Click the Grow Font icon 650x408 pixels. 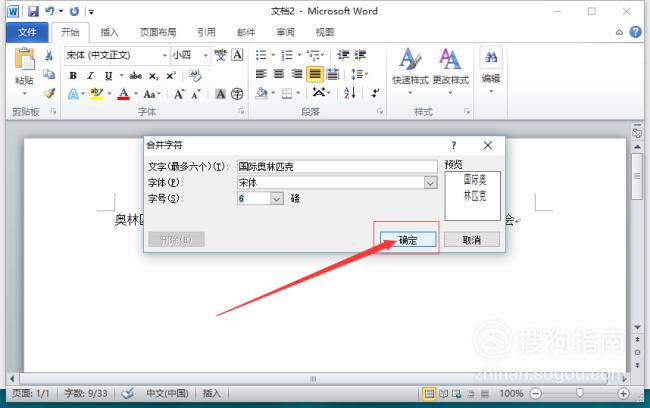coord(179,94)
